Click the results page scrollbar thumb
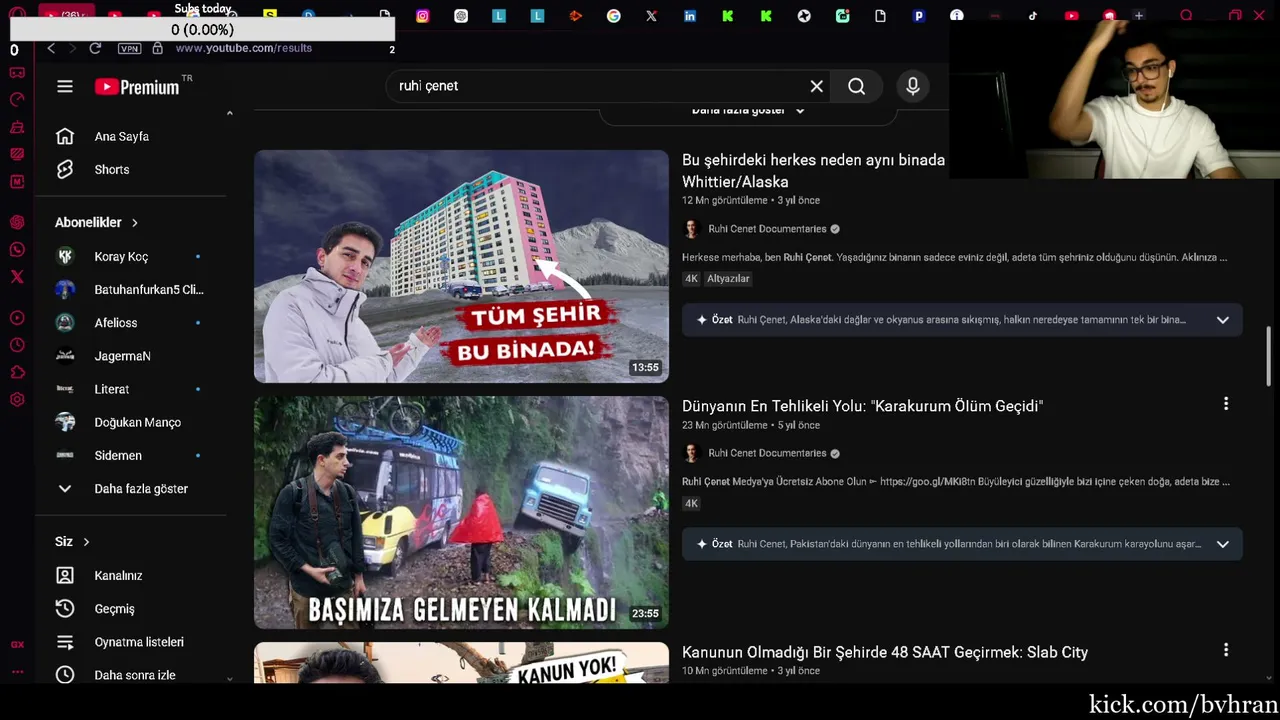 click(x=1270, y=355)
